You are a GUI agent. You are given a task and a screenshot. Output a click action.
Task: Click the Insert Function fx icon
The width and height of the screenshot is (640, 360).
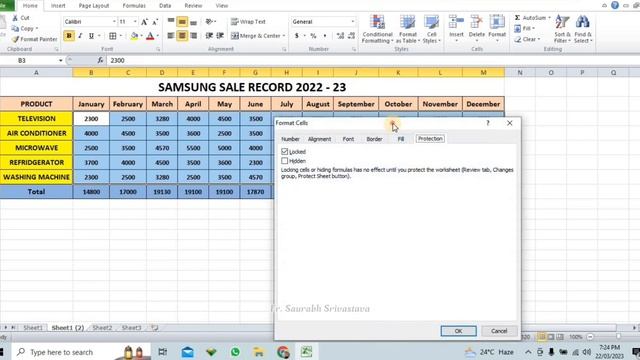click(100, 60)
